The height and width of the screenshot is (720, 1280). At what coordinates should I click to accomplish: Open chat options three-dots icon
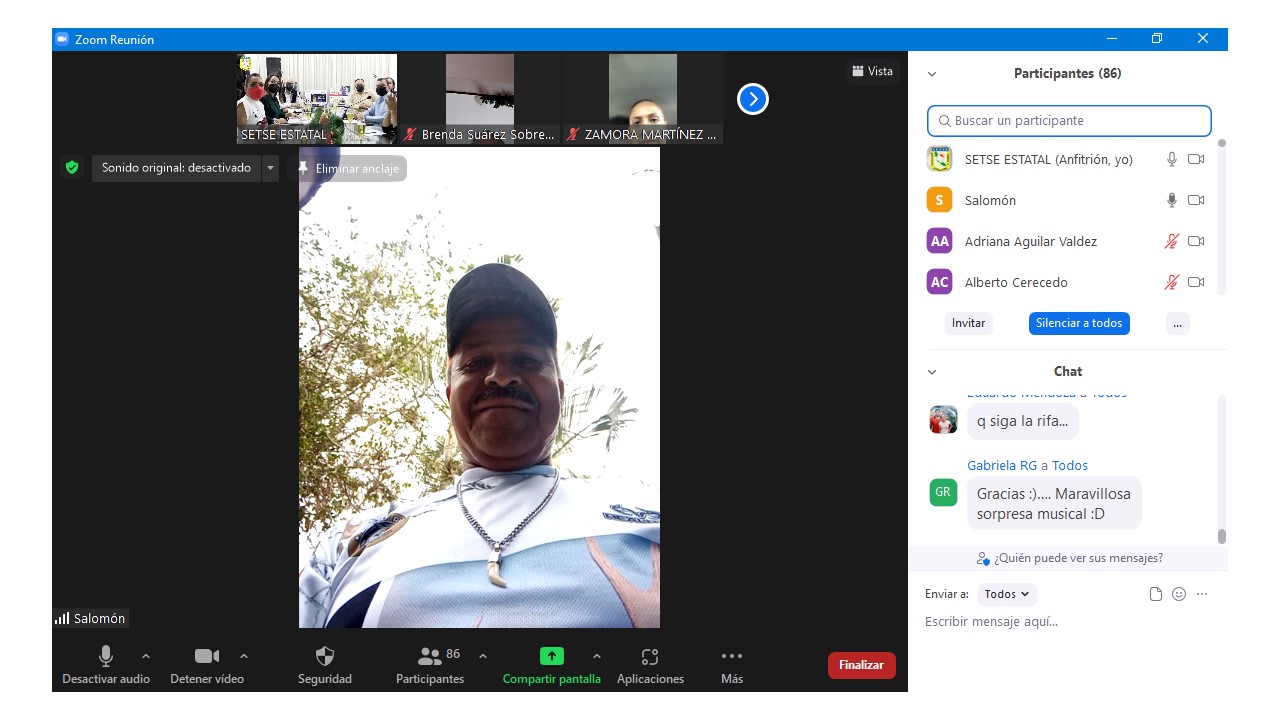(x=1202, y=594)
